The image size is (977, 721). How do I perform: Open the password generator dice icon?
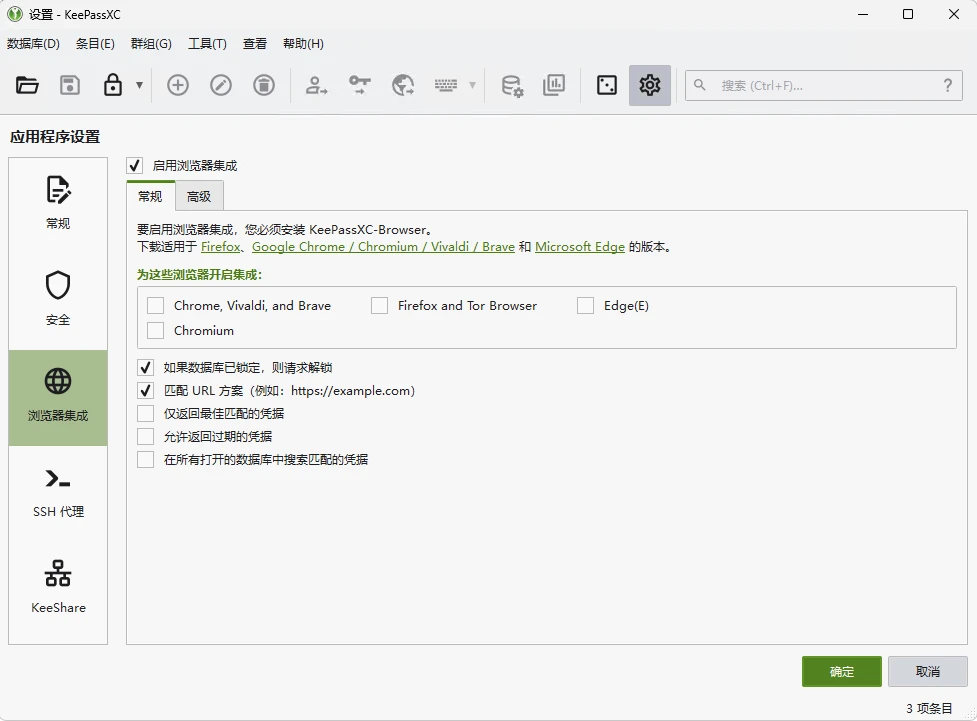tap(607, 85)
